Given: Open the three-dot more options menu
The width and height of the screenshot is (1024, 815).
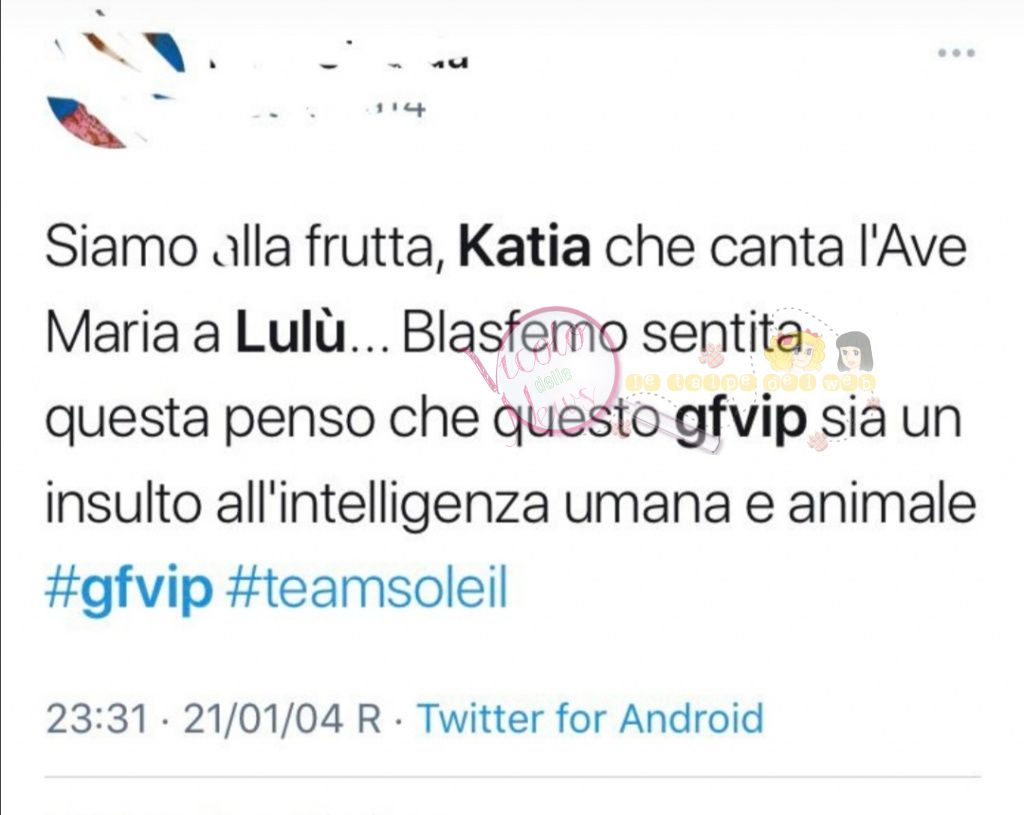Looking at the screenshot, I should pyautogui.click(x=956, y=53).
